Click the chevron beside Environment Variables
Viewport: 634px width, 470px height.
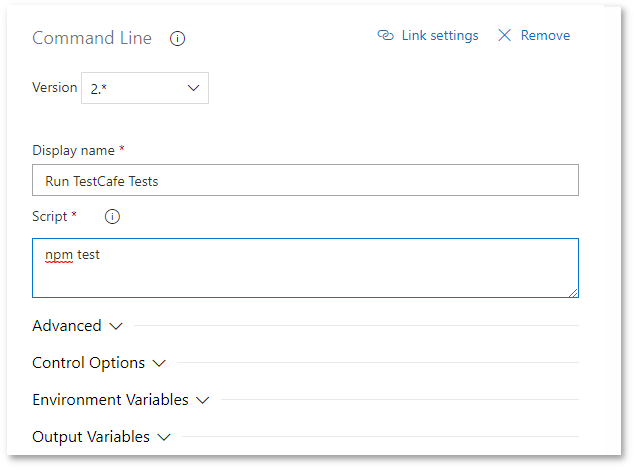pos(202,400)
